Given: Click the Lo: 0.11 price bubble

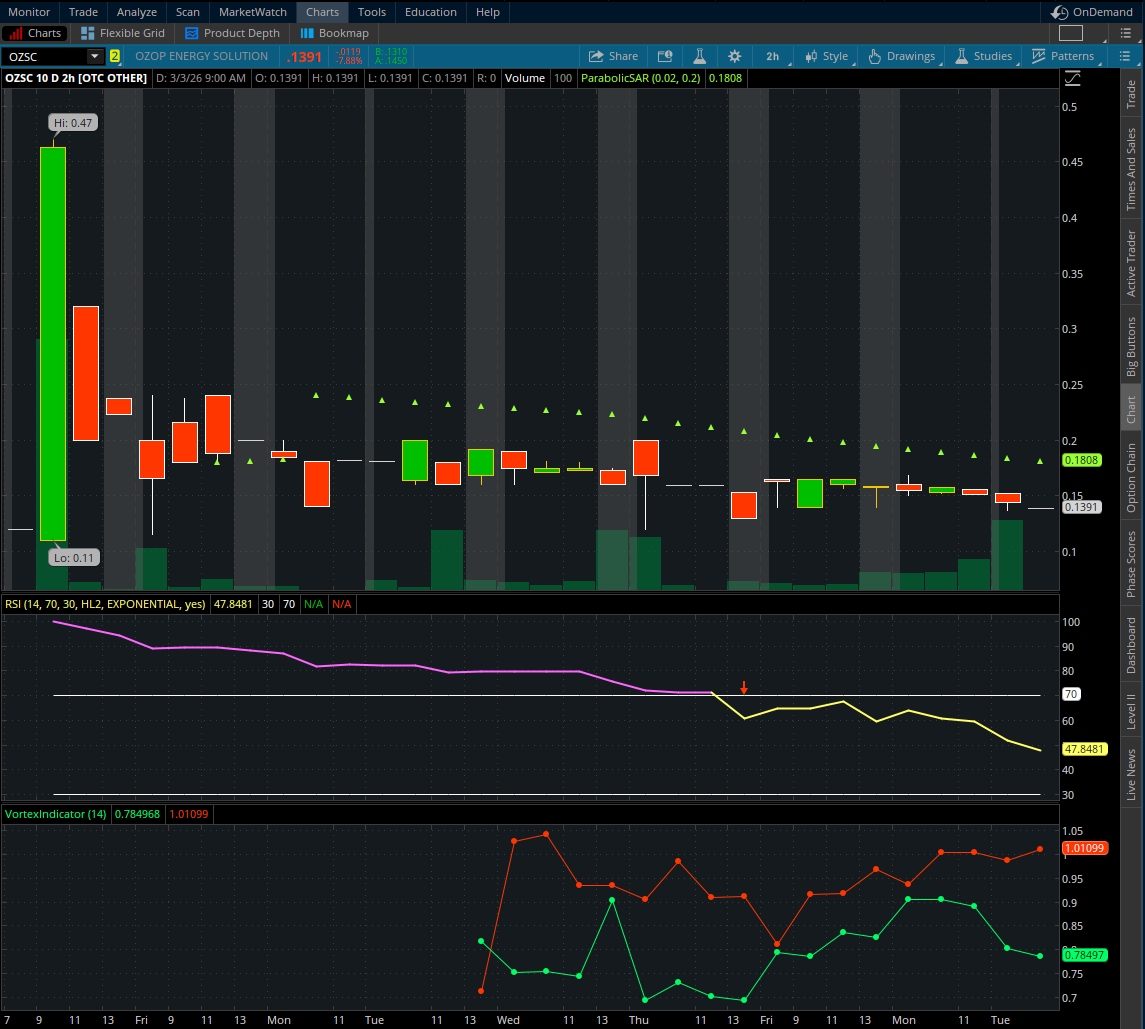Looking at the screenshot, I should coord(74,558).
